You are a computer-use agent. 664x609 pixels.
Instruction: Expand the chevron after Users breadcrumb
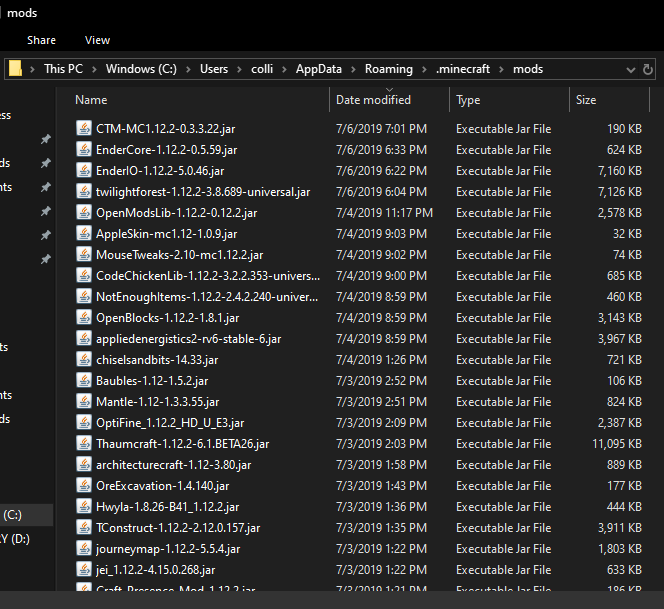[x=239, y=69]
